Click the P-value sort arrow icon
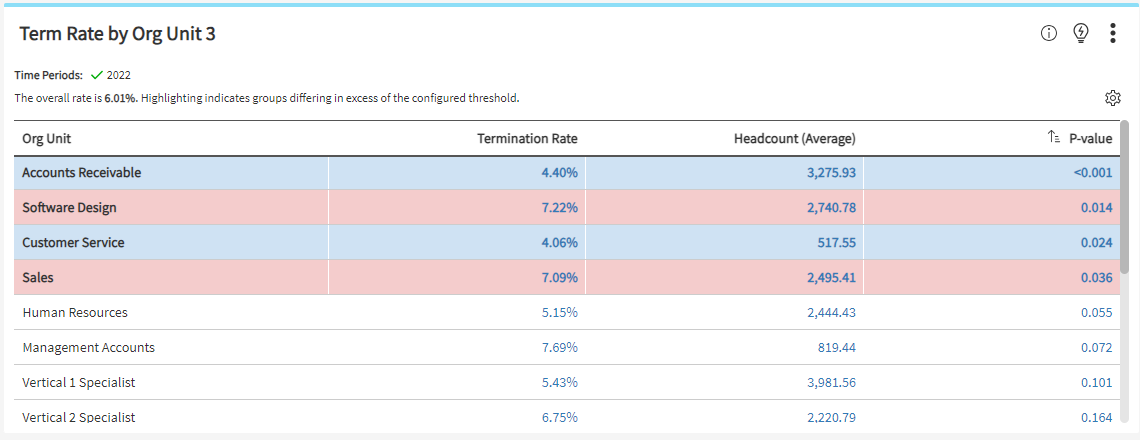The height and width of the screenshot is (440, 1140). point(1053,138)
